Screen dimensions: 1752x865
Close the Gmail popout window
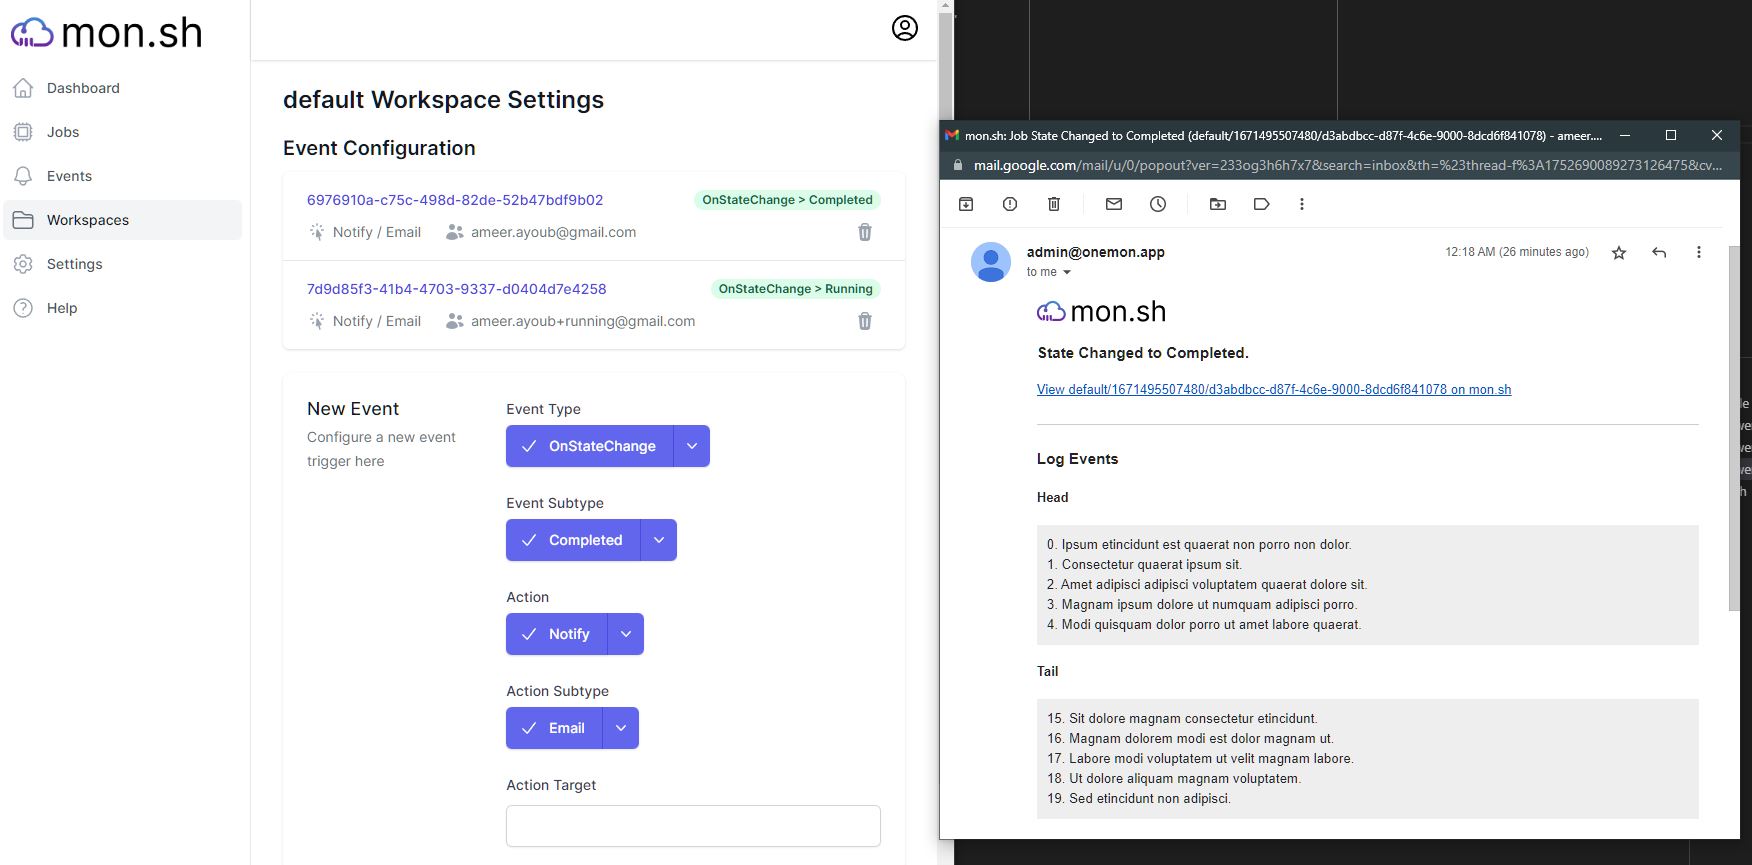[1717, 135]
